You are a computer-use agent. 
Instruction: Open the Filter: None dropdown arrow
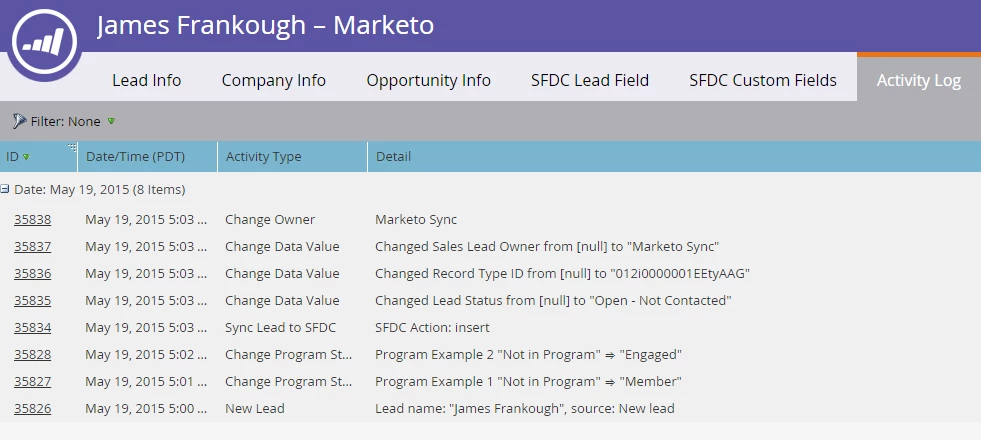coord(111,121)
